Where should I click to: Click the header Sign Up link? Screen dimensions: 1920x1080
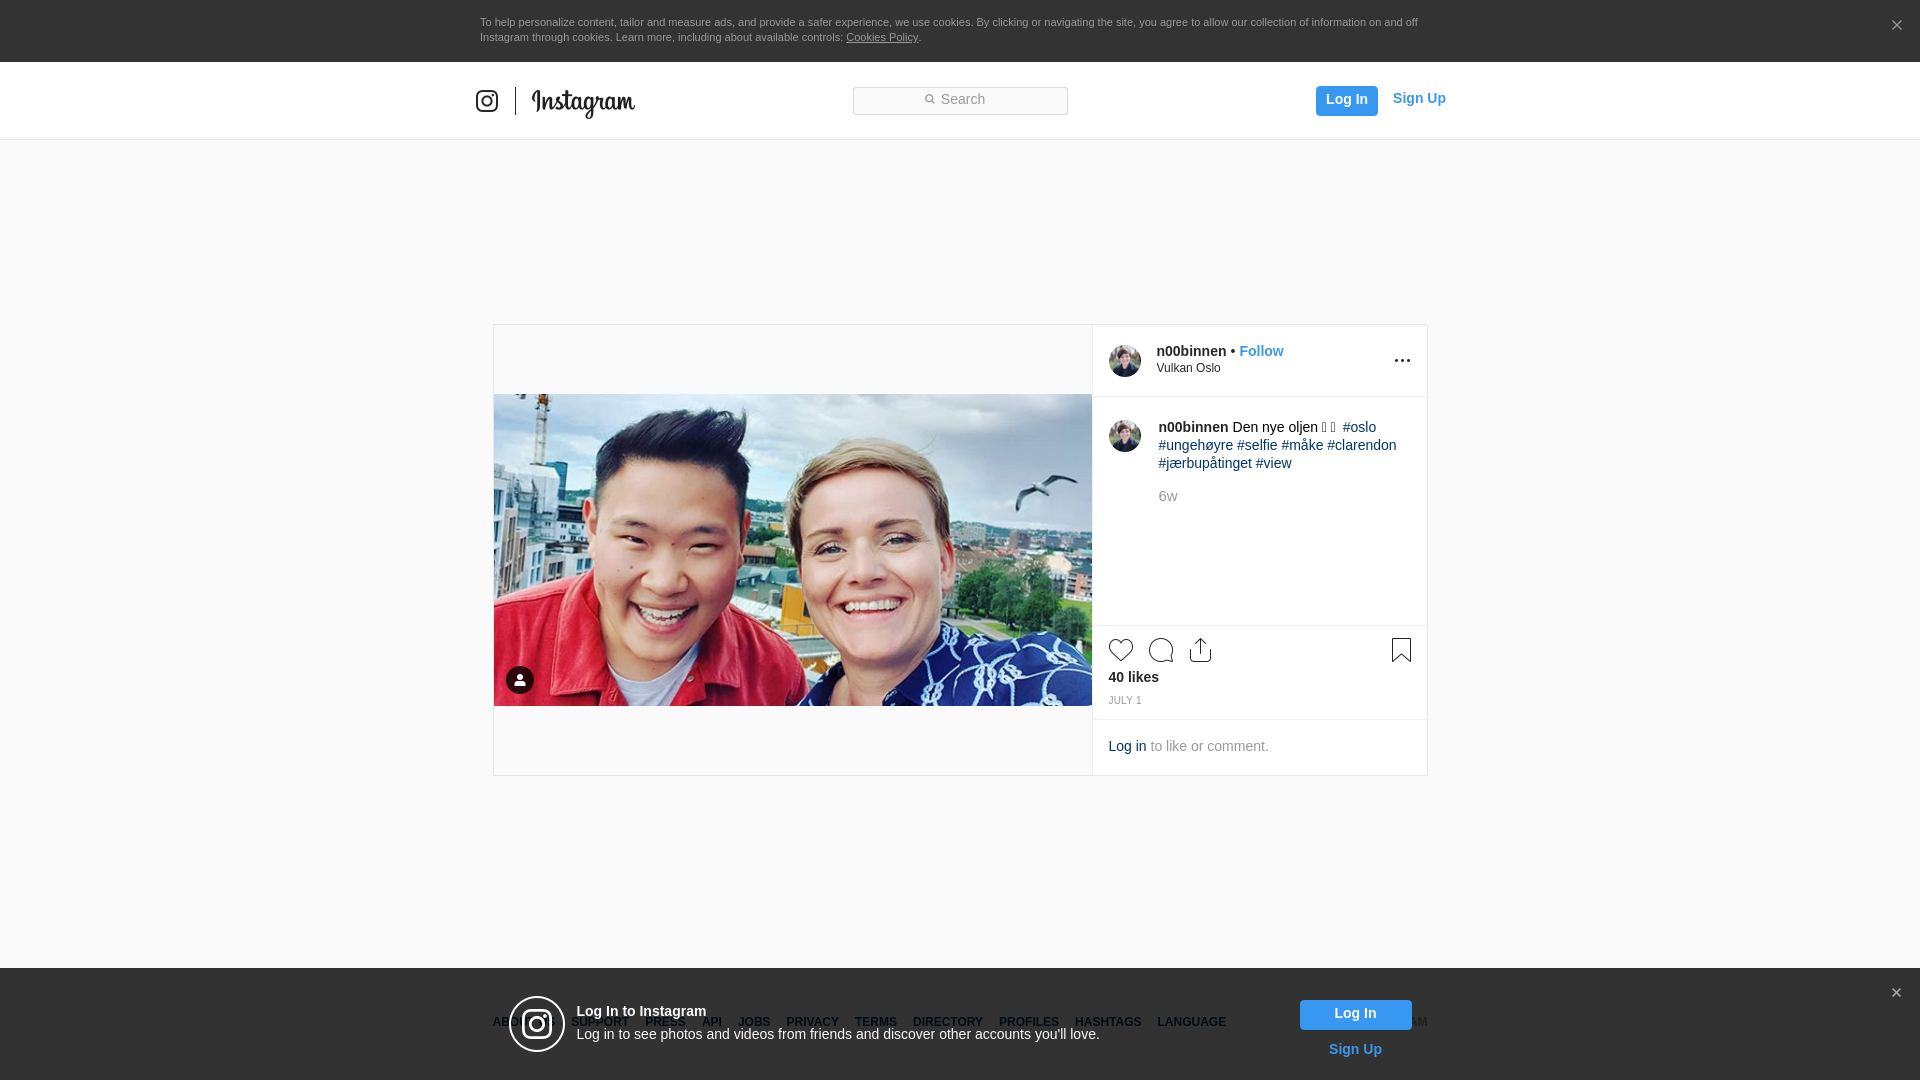point(1418,98)
